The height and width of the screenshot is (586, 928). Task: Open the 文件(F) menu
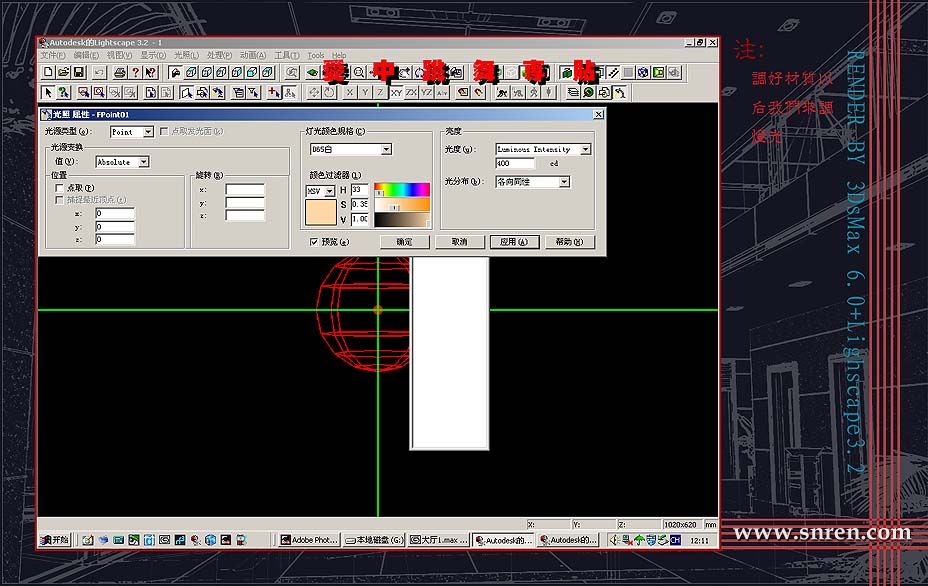pos(53,55)
